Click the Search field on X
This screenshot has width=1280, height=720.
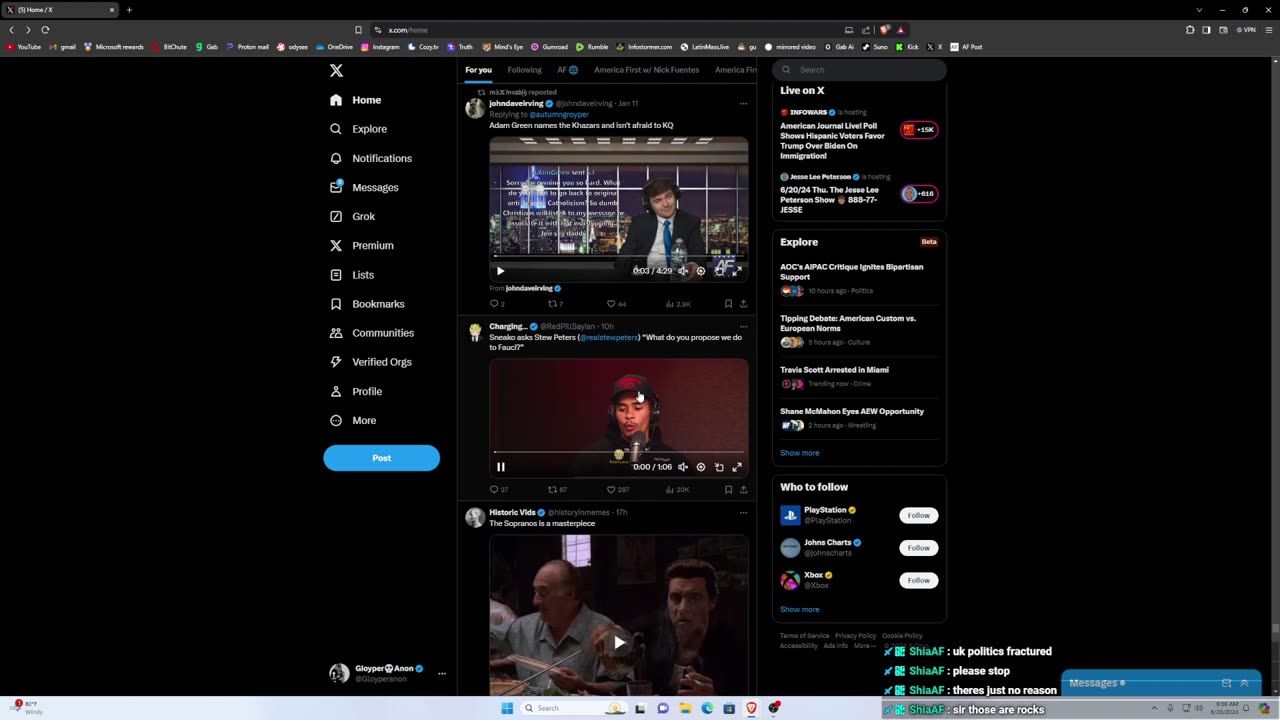pos(859,70)
